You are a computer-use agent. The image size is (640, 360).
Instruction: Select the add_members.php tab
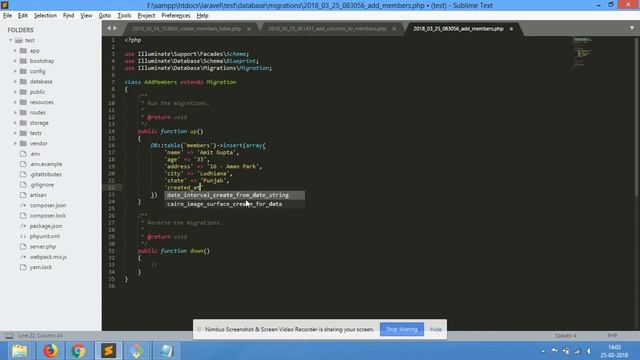[x=458, y=29]
